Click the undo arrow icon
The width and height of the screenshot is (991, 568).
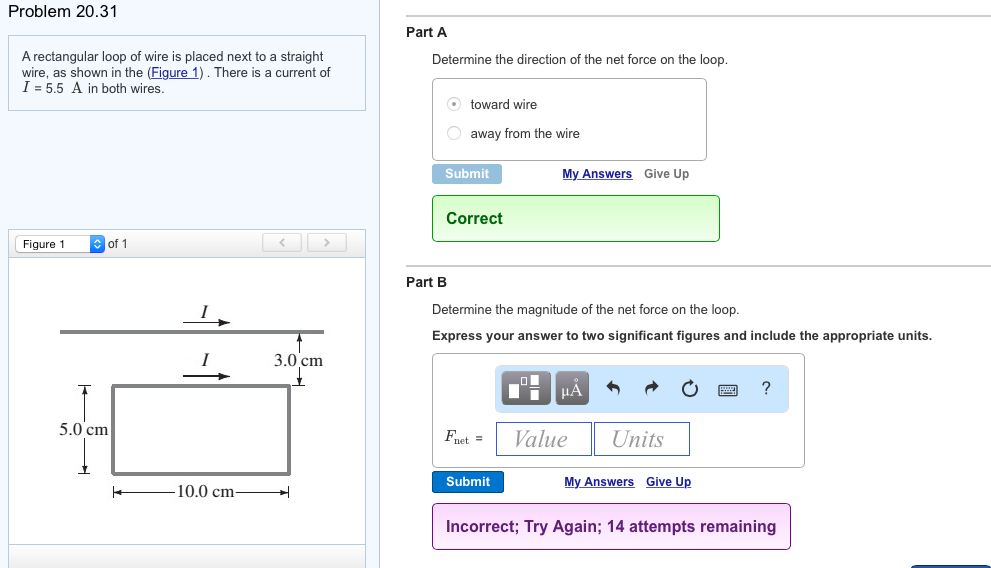[615, 389]
